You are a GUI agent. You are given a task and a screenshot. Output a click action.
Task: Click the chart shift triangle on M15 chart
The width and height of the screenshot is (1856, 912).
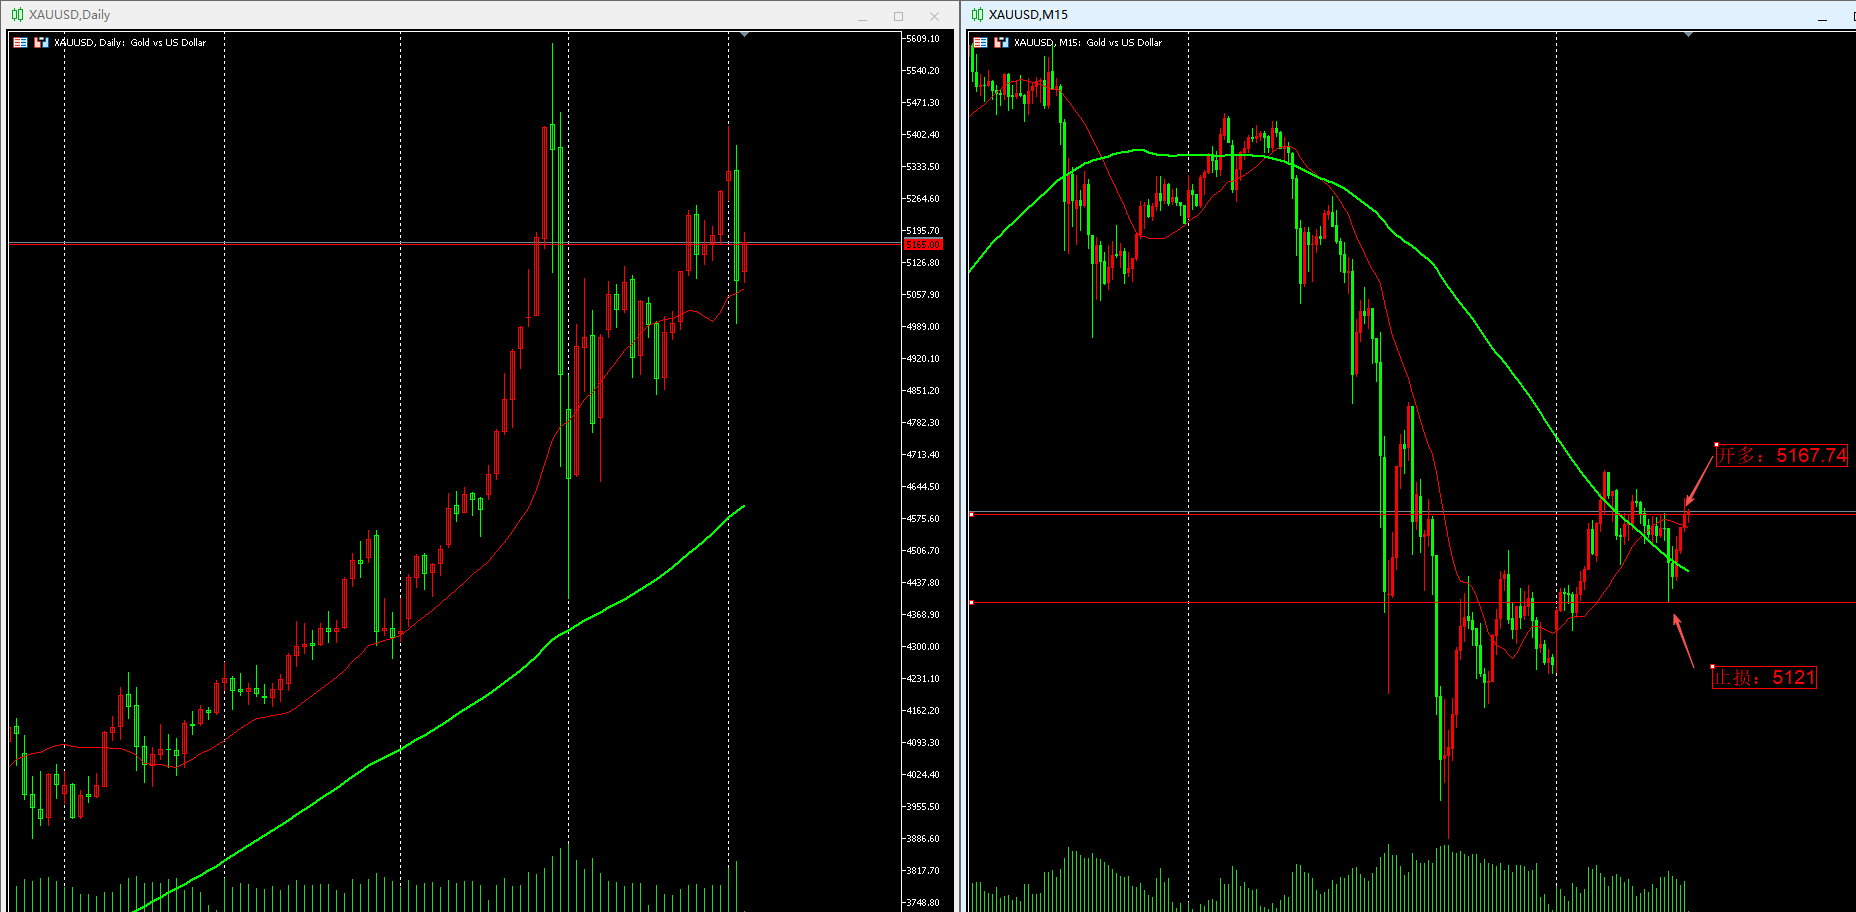coord(1688,35)
